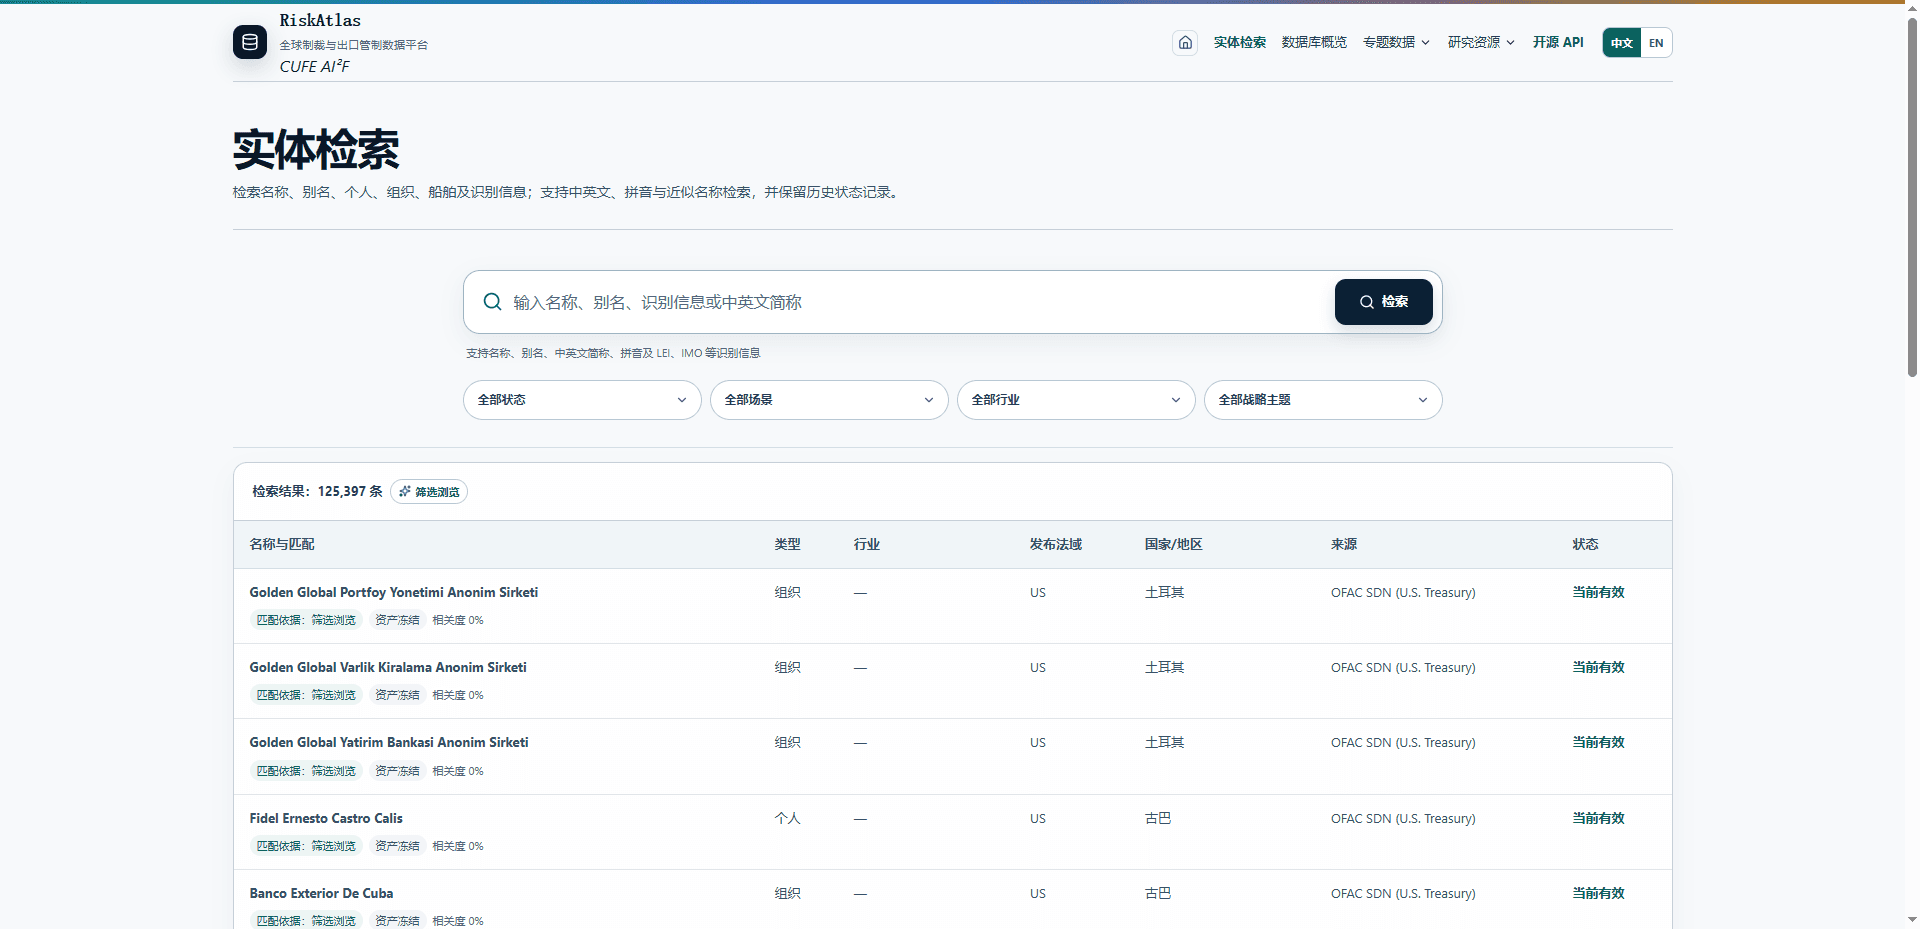
Task: Open Golden Global Portfoy Yonetimi Anonim Sirketi
Action: coord(394,592)
